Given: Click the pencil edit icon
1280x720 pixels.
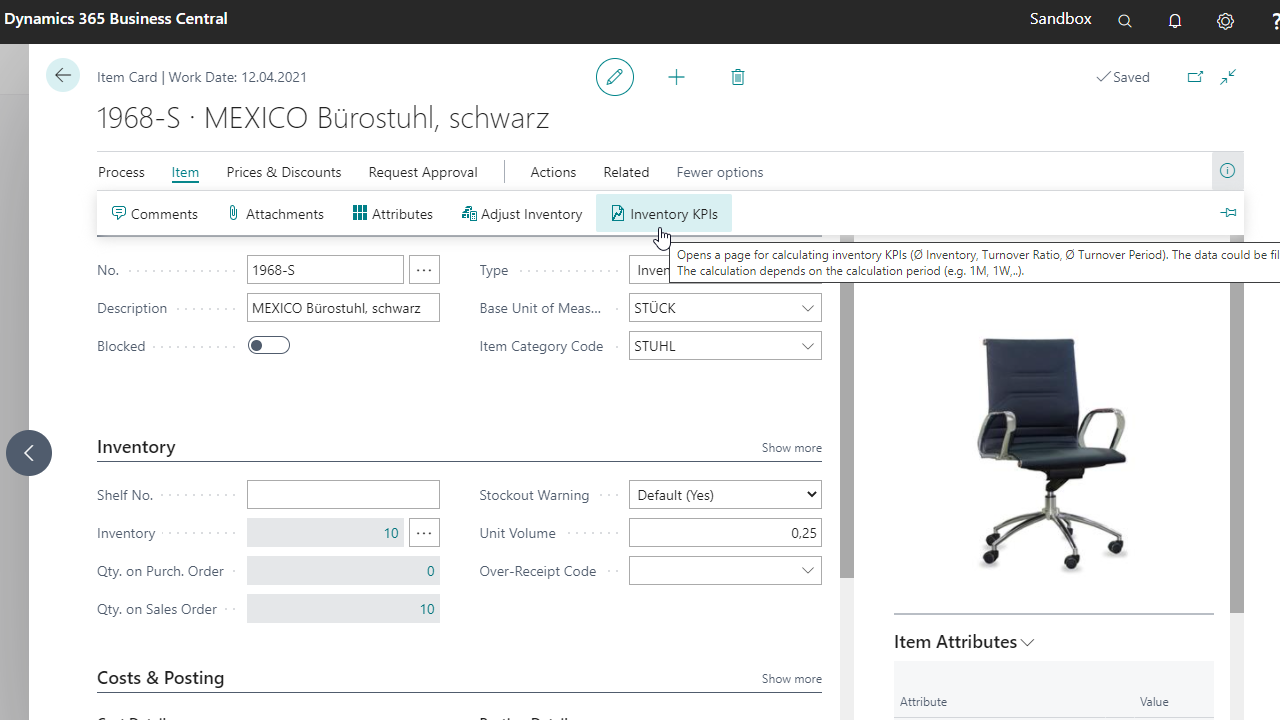Looking at the screenshot, I should [x=614, y=77].
